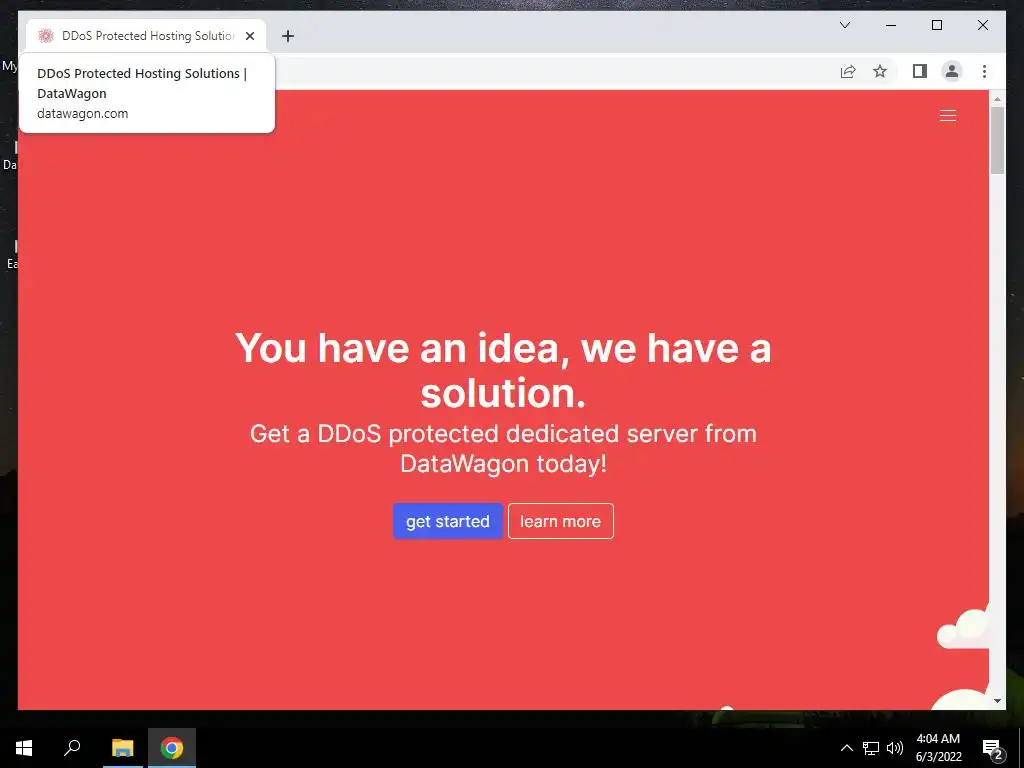Click the get started button

(x=447, y=521)
